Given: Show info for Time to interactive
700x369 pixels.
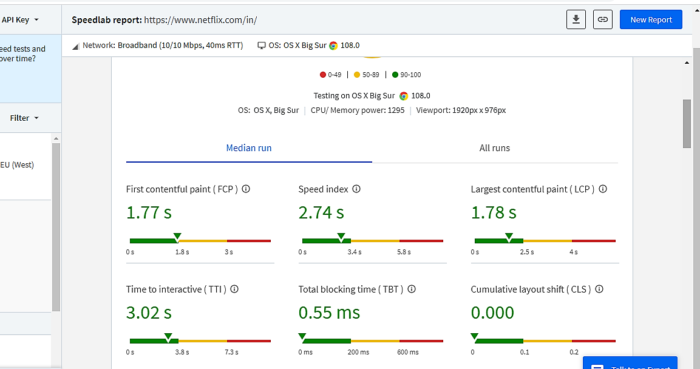Looking at the screenshot, I should click(234, 289).
